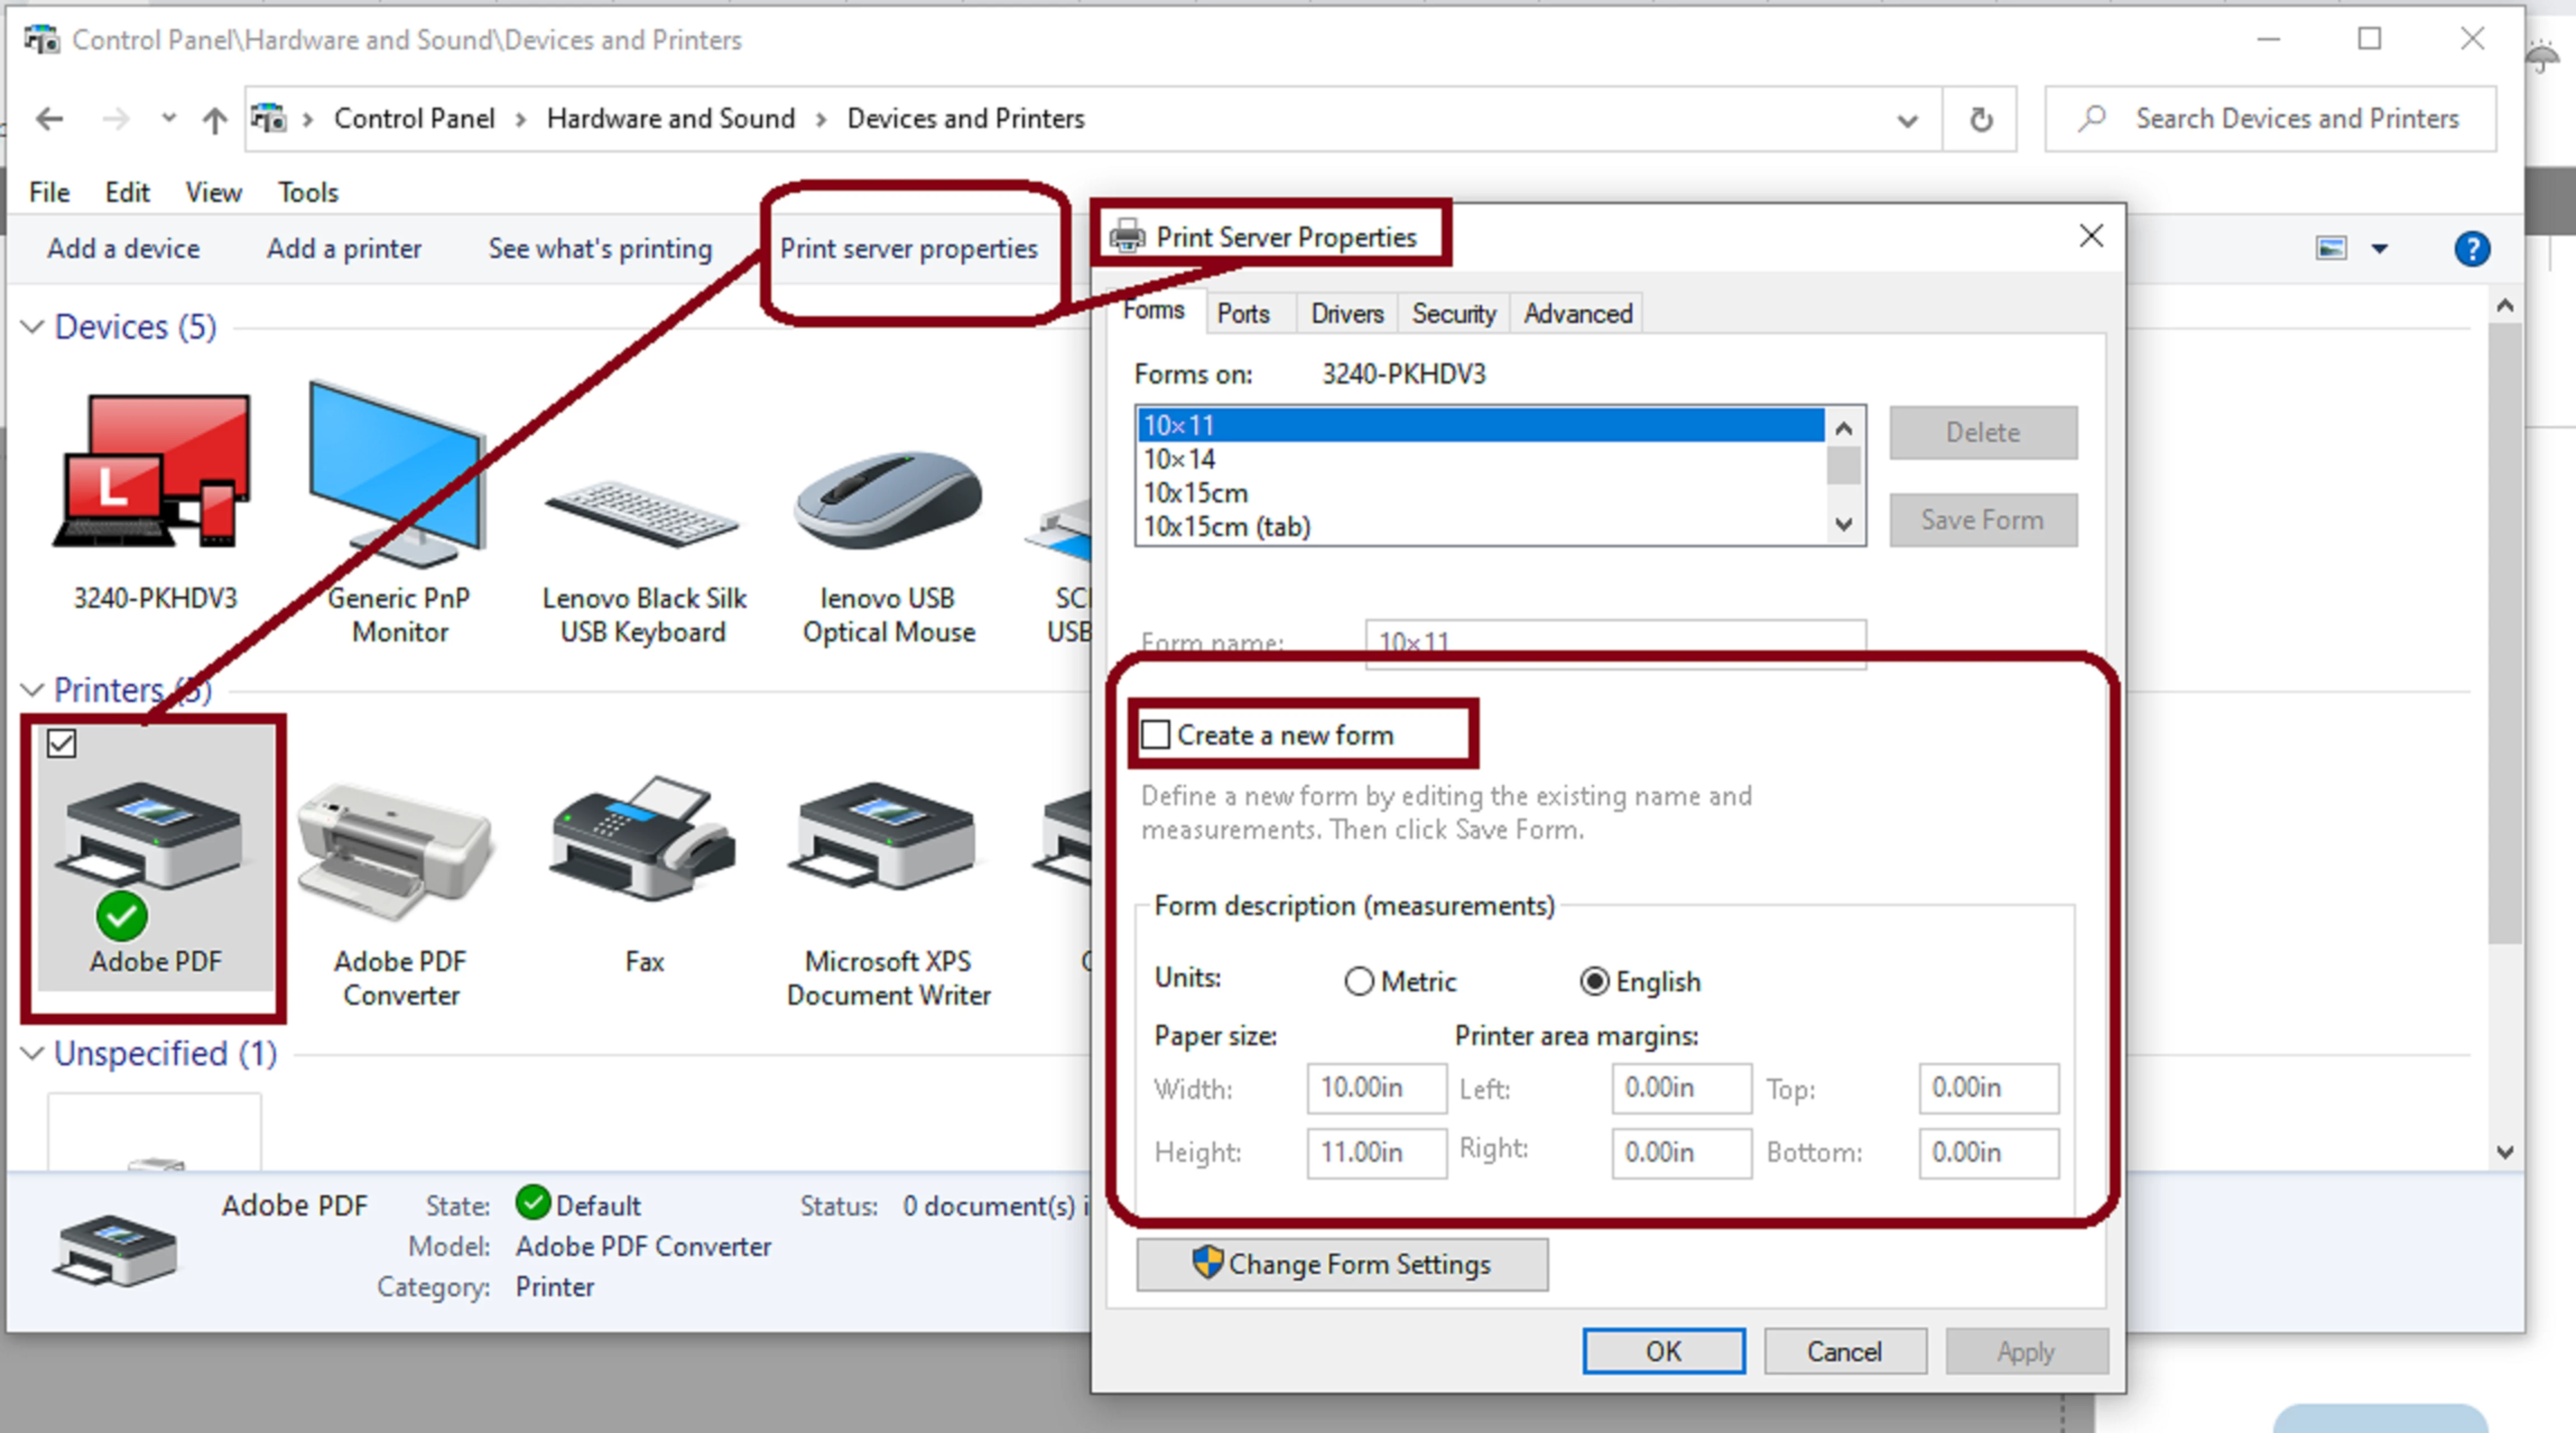Uncheck the Adobe PDF printer checkbox

[x=62, y=743]
